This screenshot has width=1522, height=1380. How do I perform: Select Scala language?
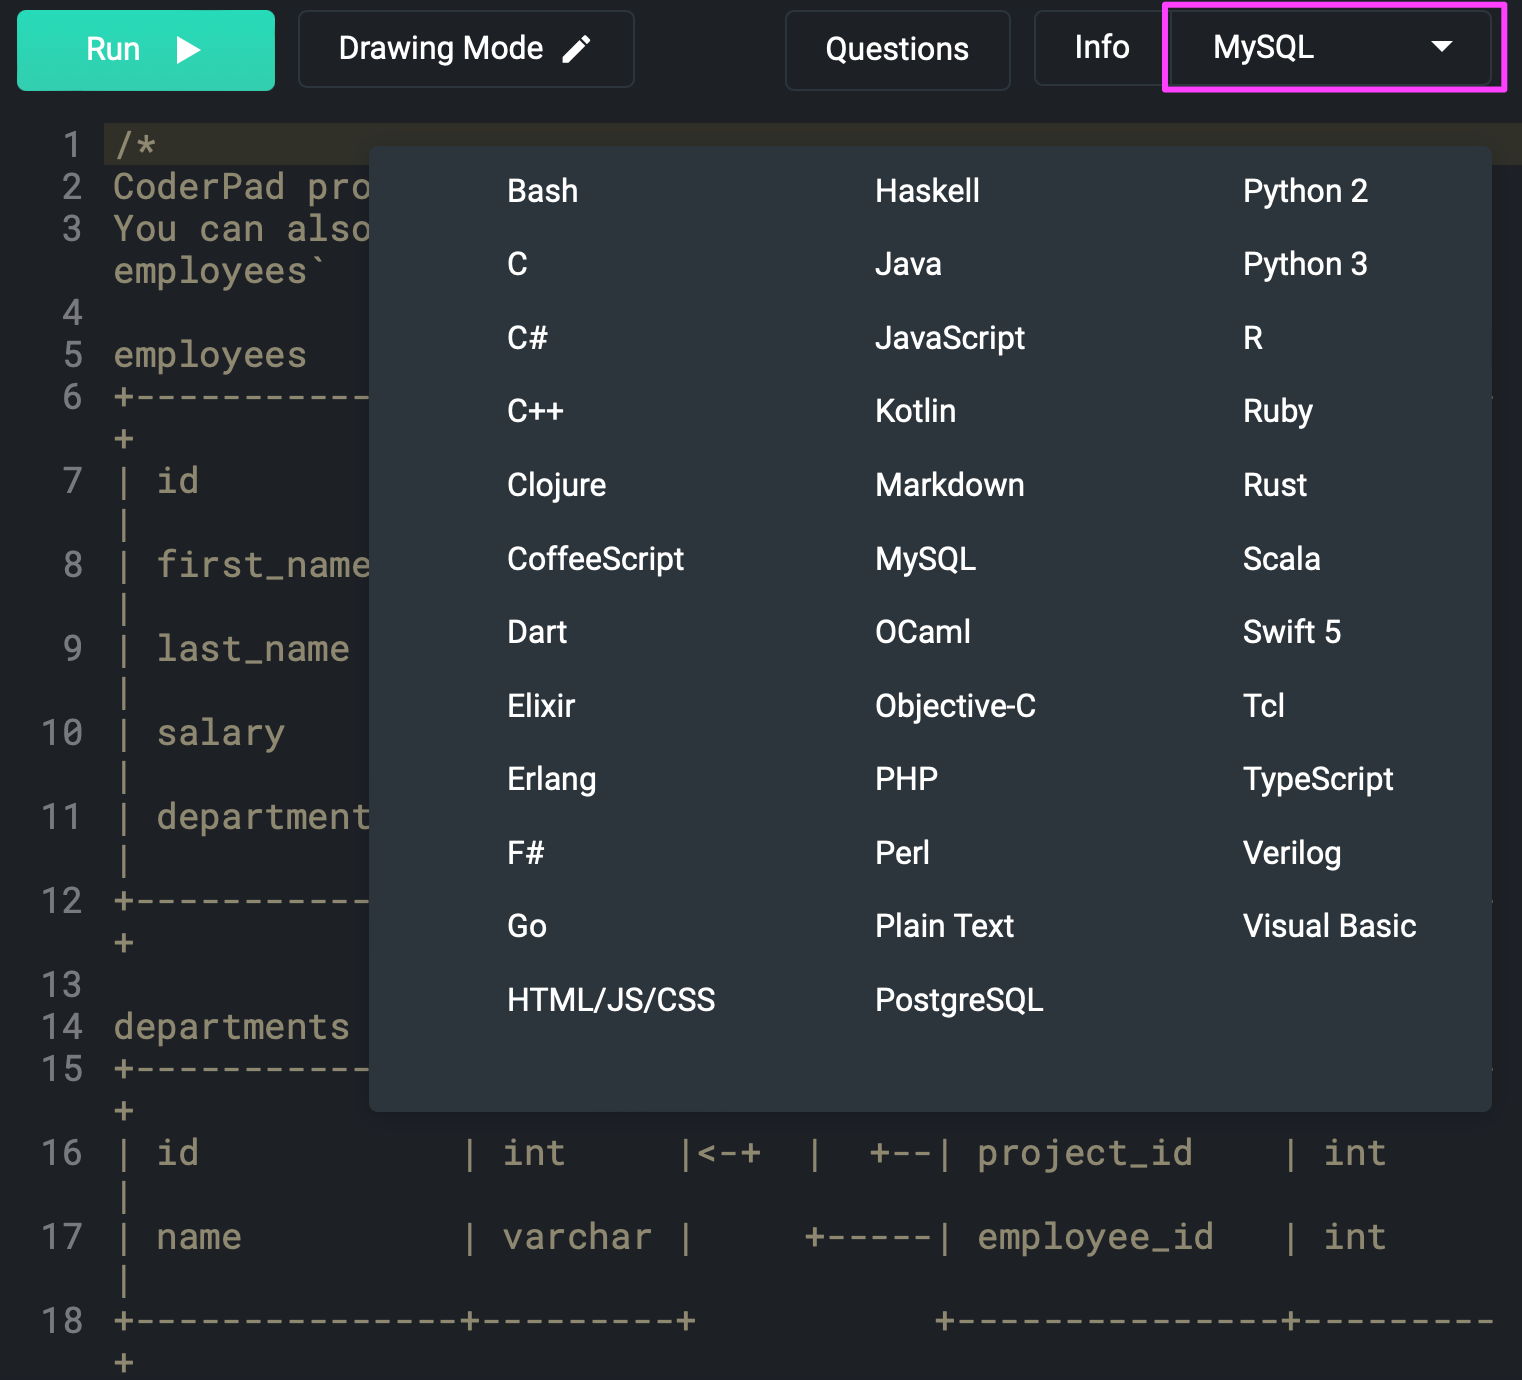(1281, 559)
